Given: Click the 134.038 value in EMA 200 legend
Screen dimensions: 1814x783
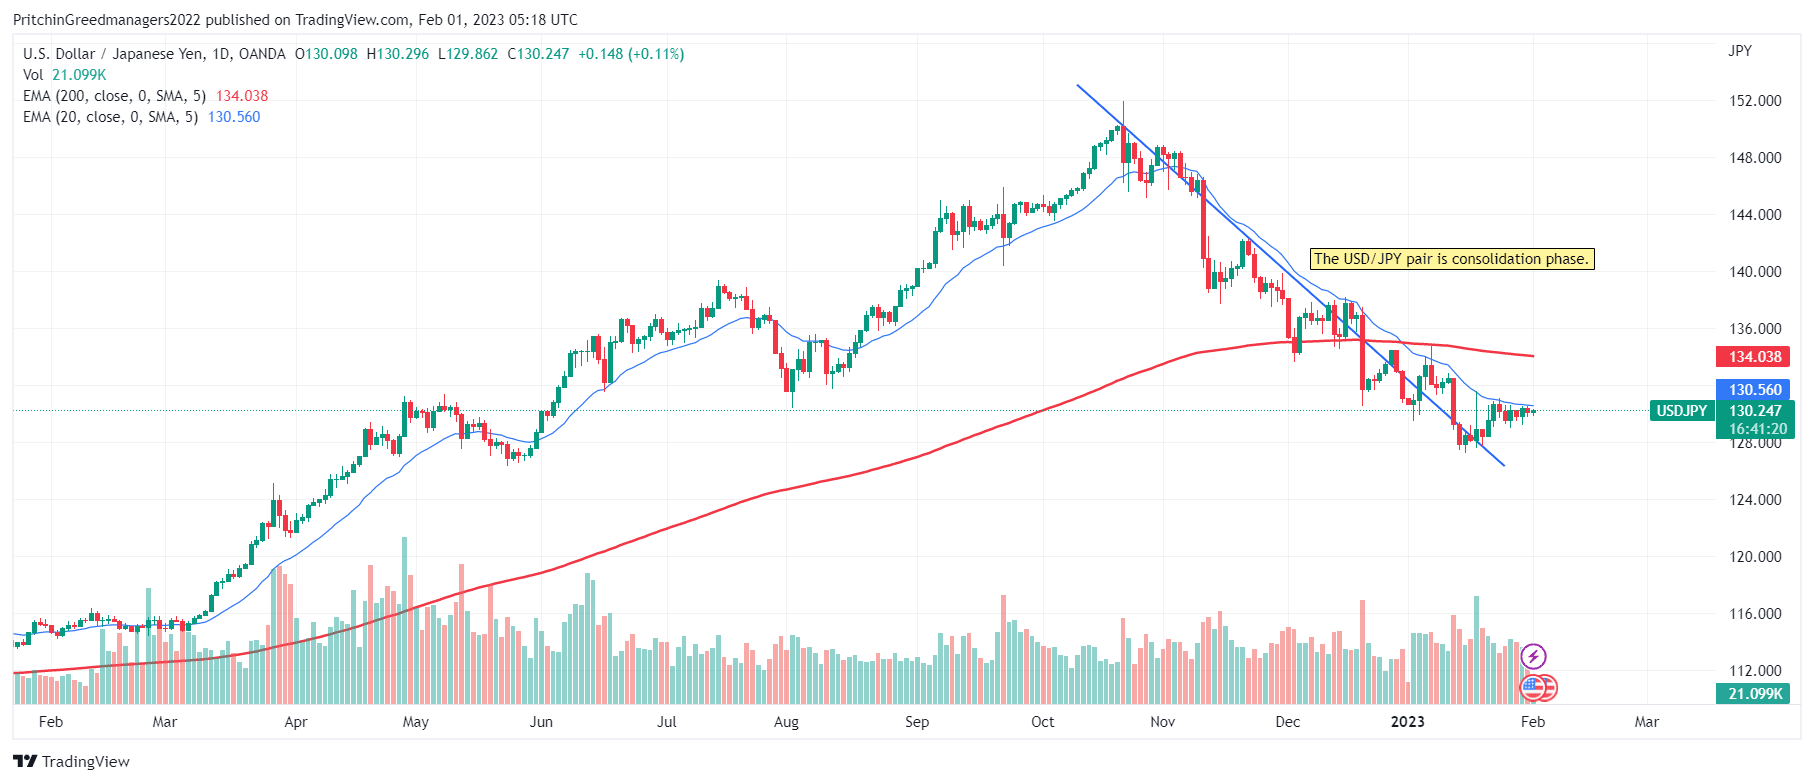Looking at the screenshot, I should [x=242, y=96].
